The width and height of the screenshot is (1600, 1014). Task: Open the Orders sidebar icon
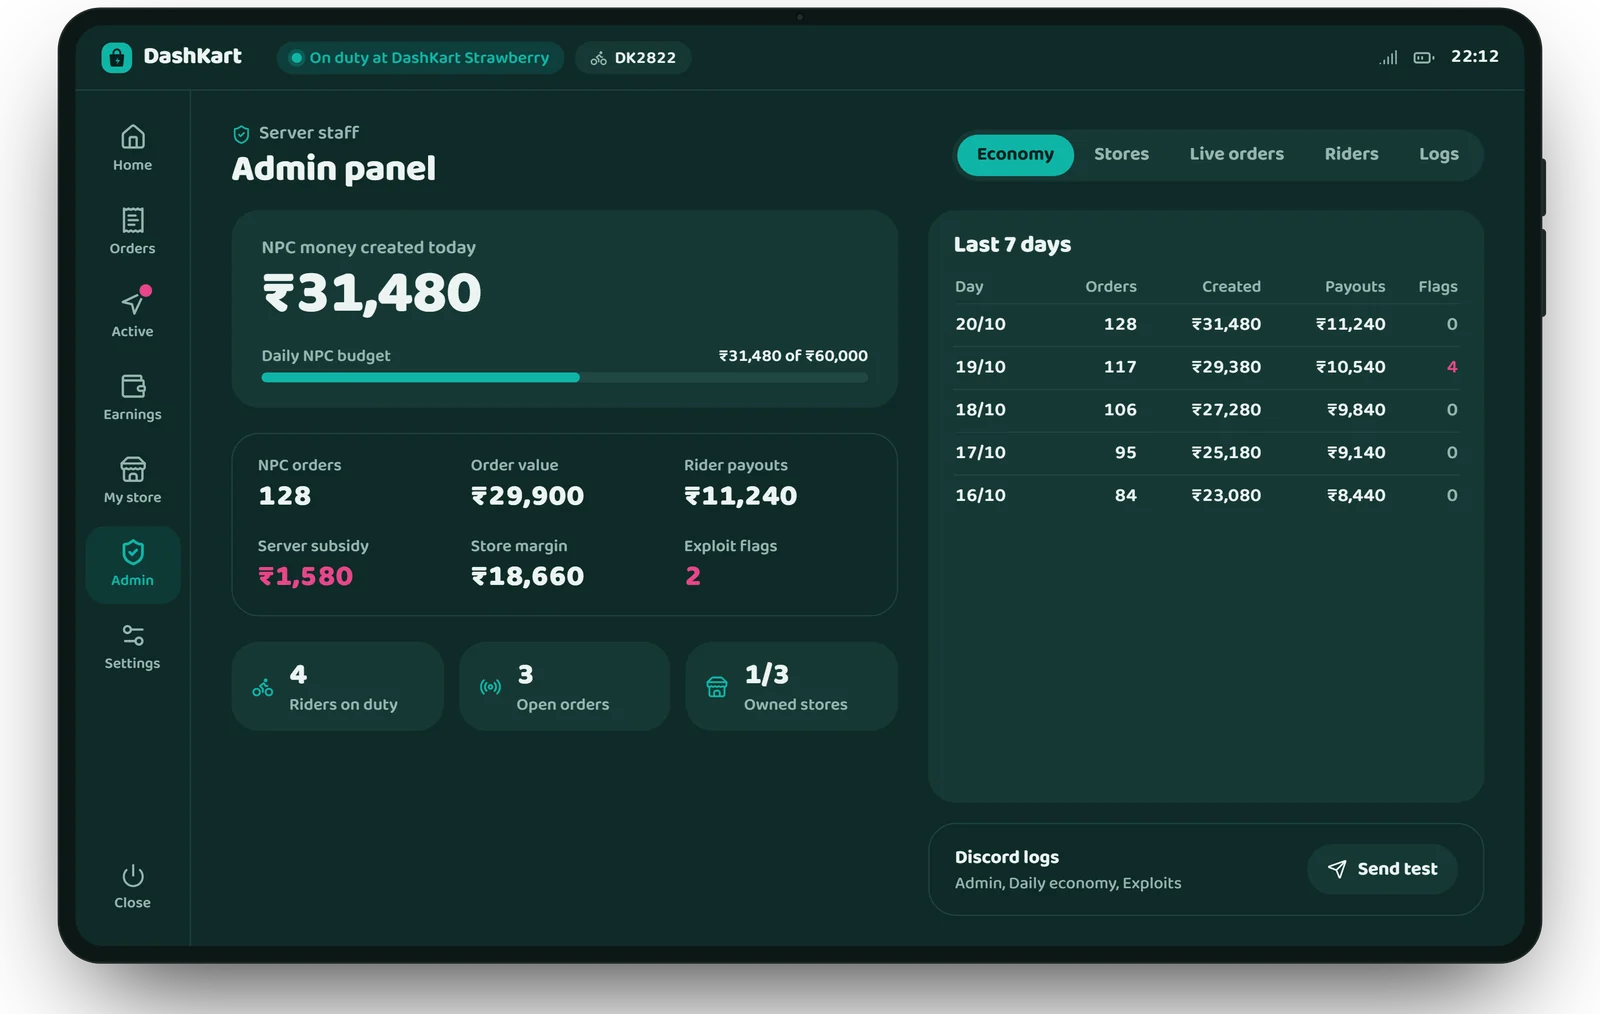[x=133, y=220]
